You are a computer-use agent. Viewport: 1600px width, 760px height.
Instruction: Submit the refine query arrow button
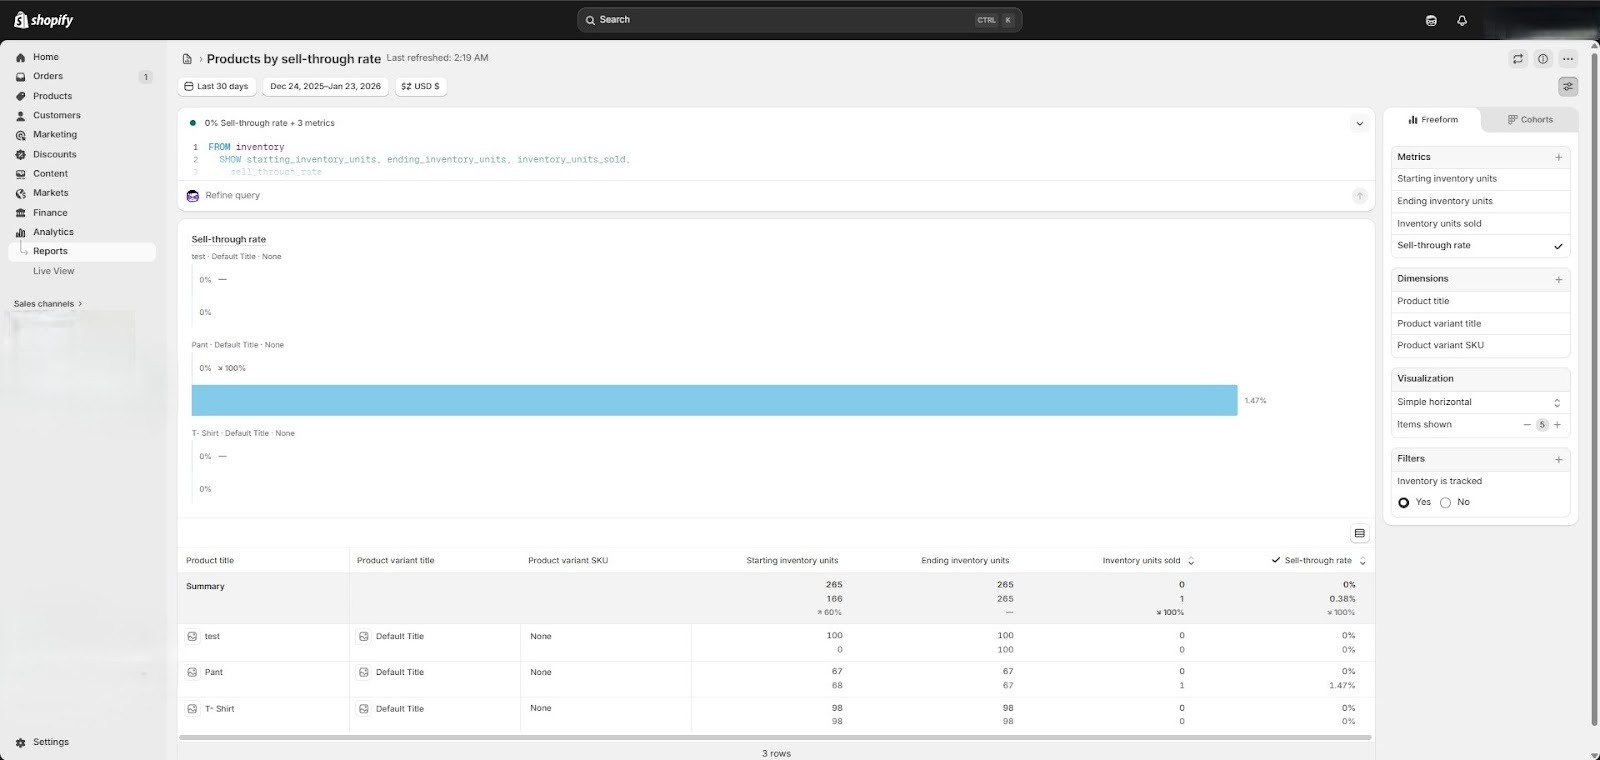[x=1359, y=196]
